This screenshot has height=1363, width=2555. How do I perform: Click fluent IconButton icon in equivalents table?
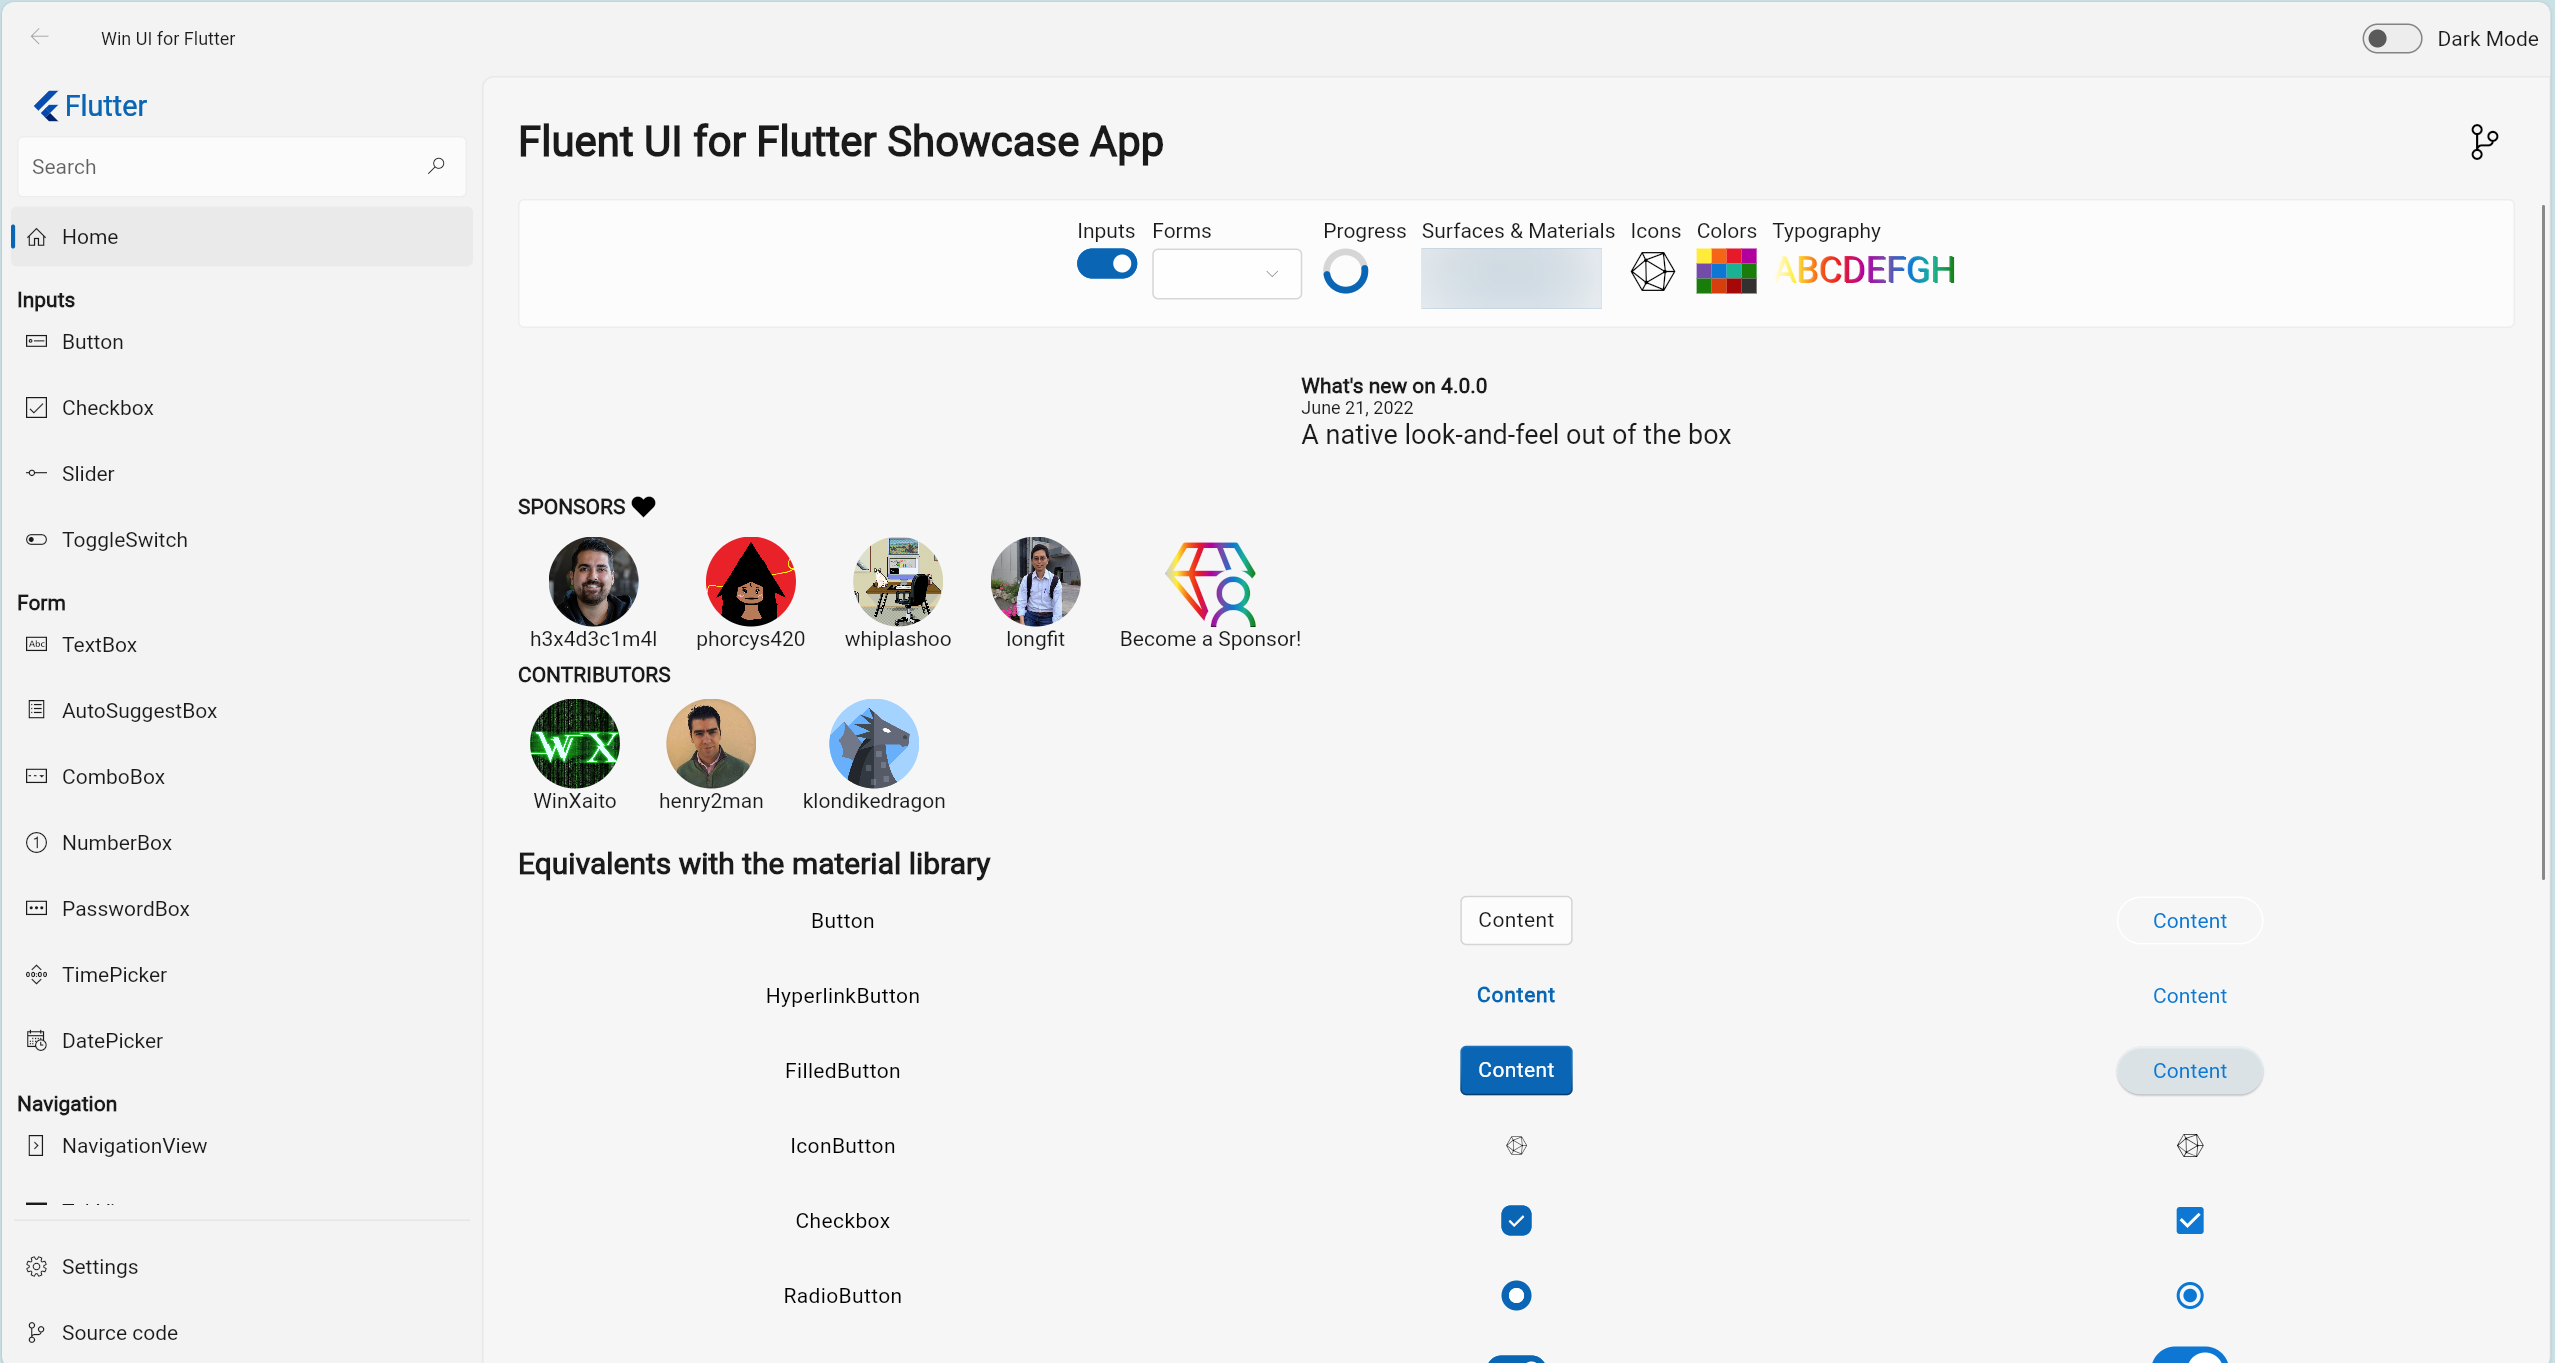click(x=1516, y=1145)
